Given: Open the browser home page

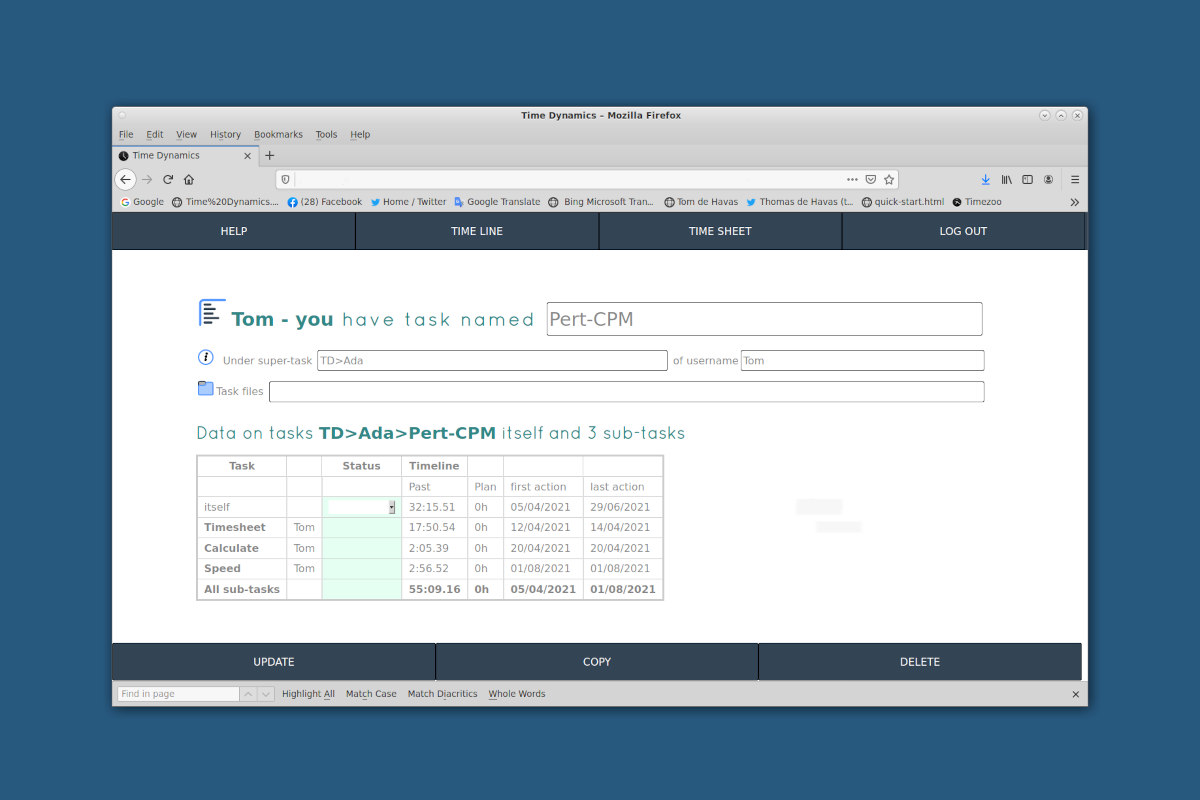Looking at the screenshot, I should point(189,179).
